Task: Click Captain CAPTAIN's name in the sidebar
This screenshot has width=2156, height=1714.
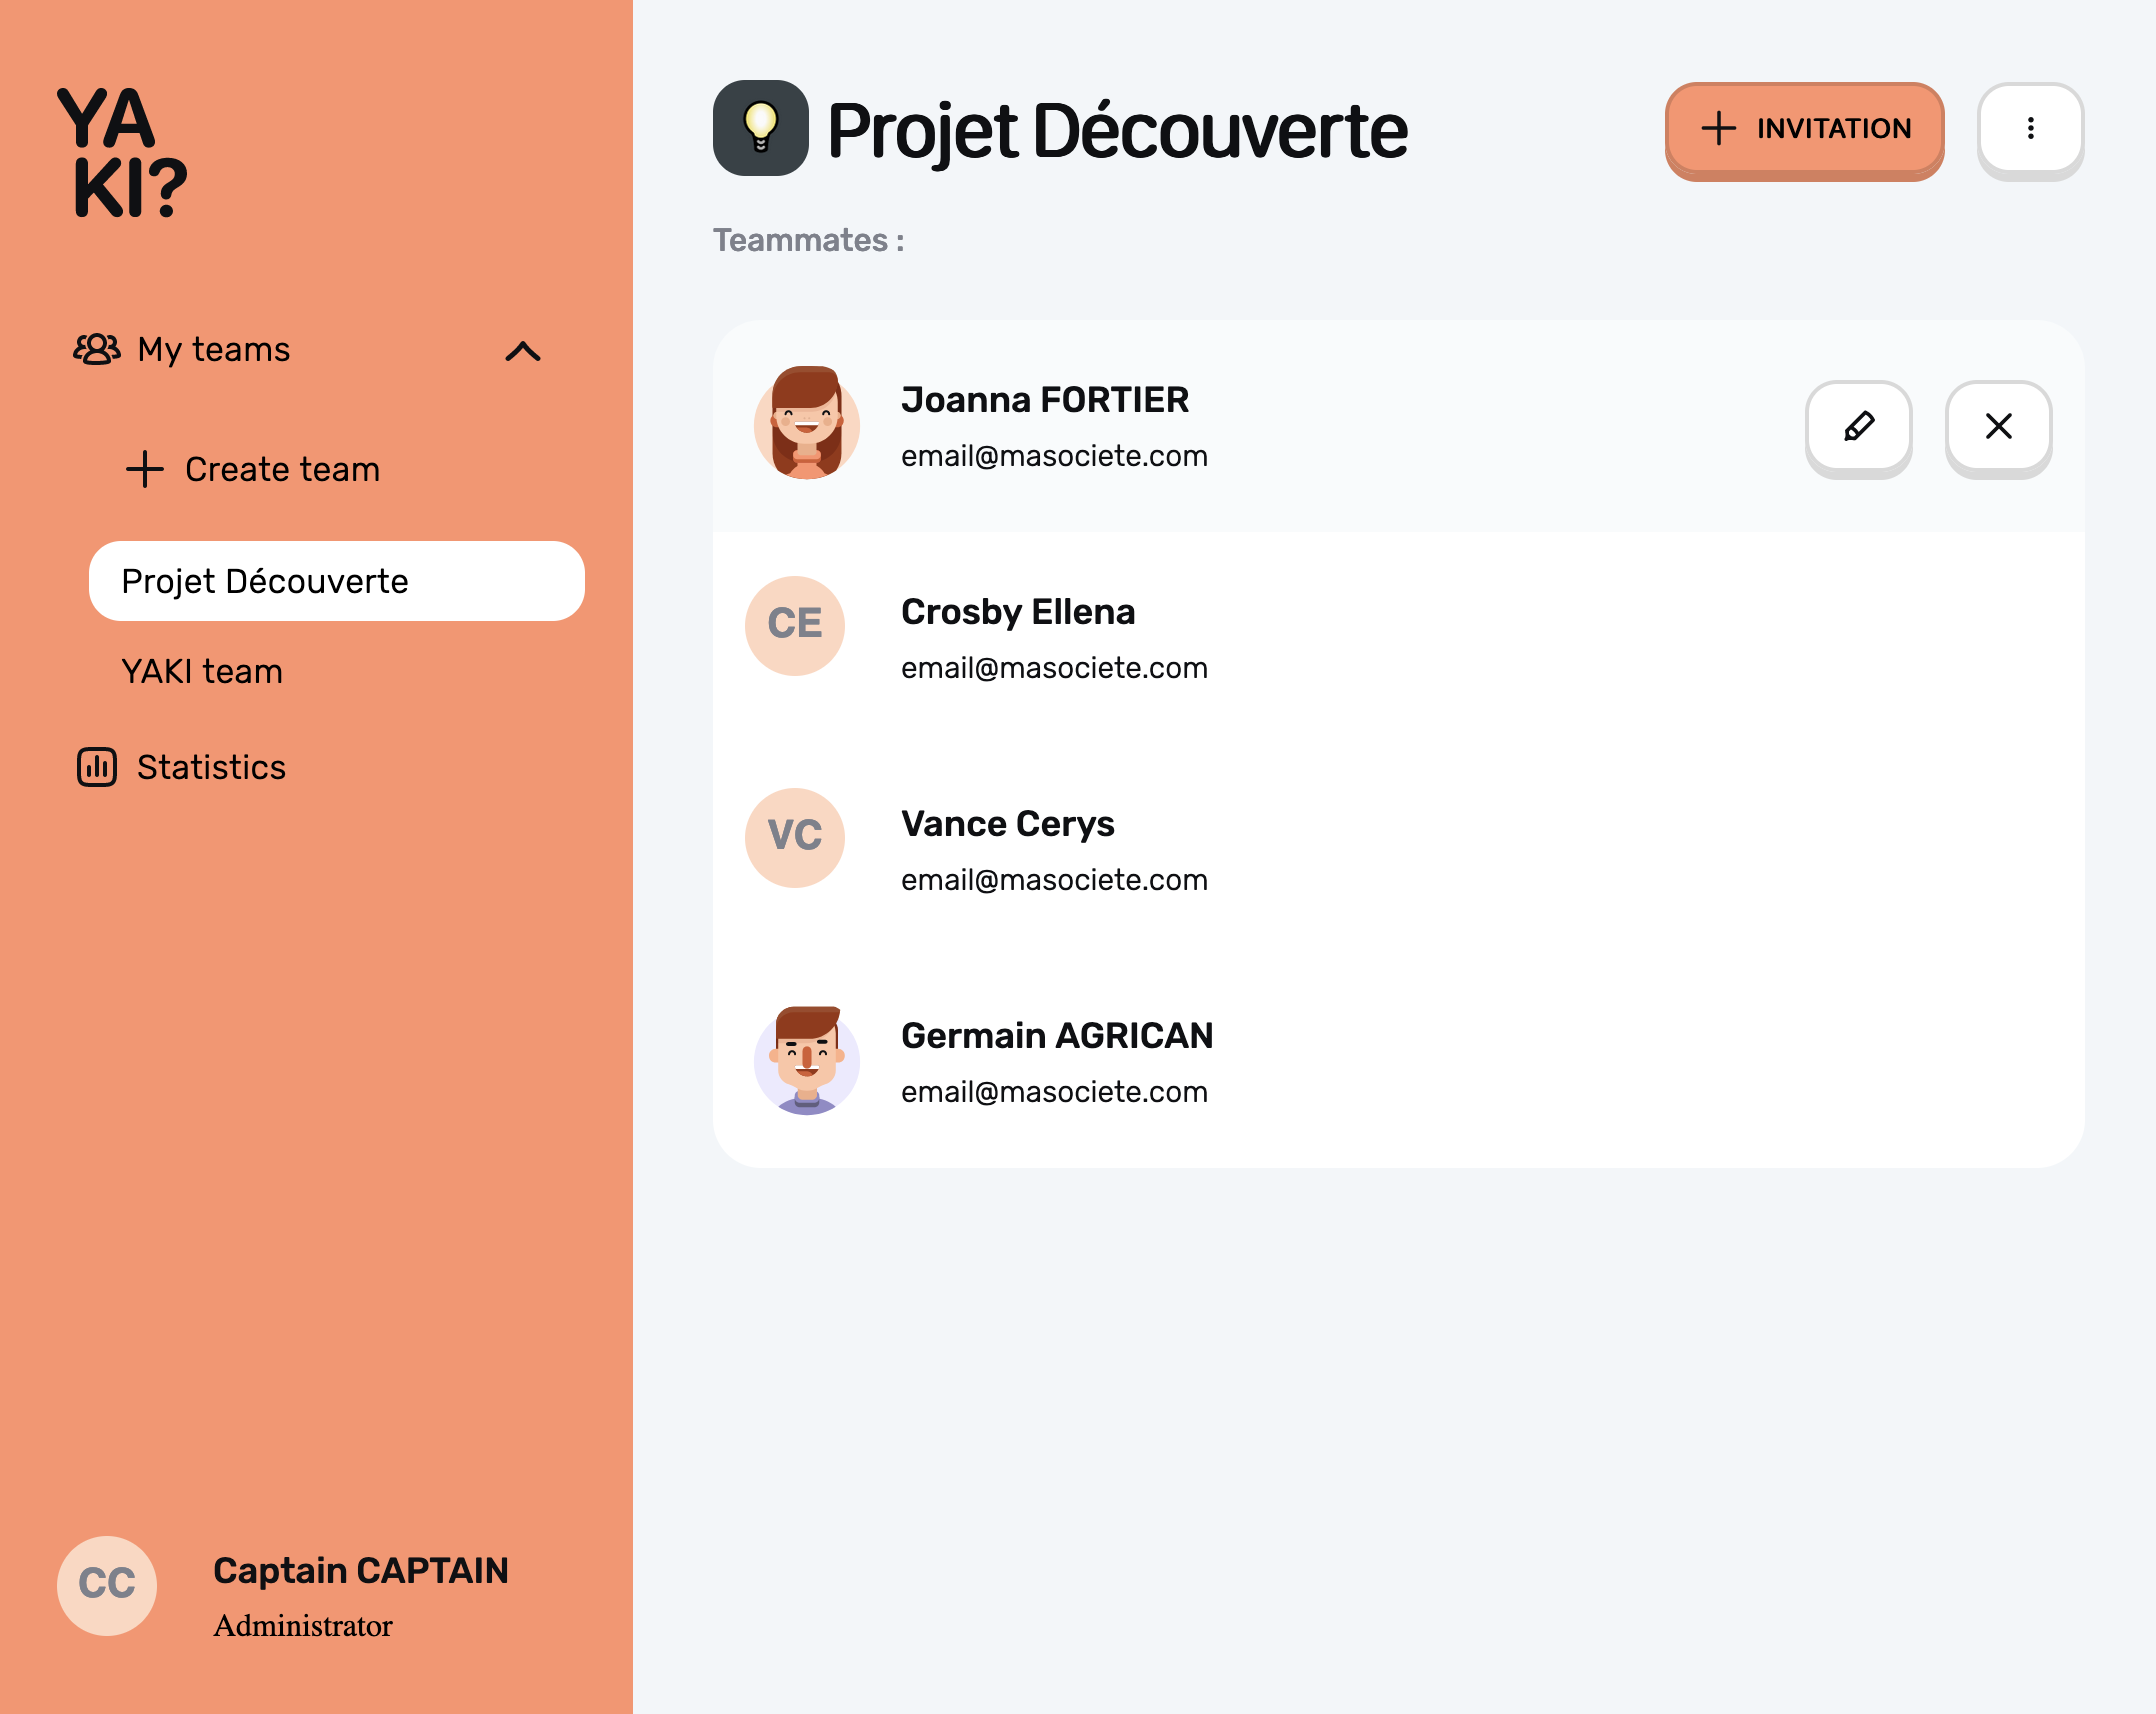Action: (360, 1570)
